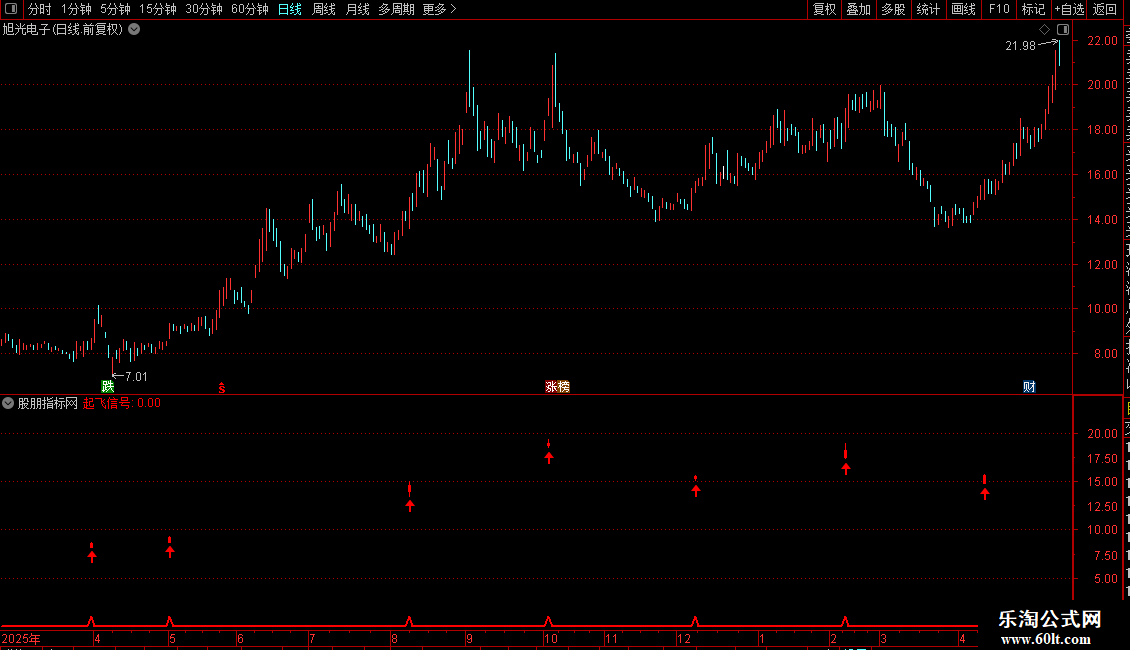Screen dimensions: 1130x650
Task: Click the 标记 mark button
Action: coord(1033,9)
